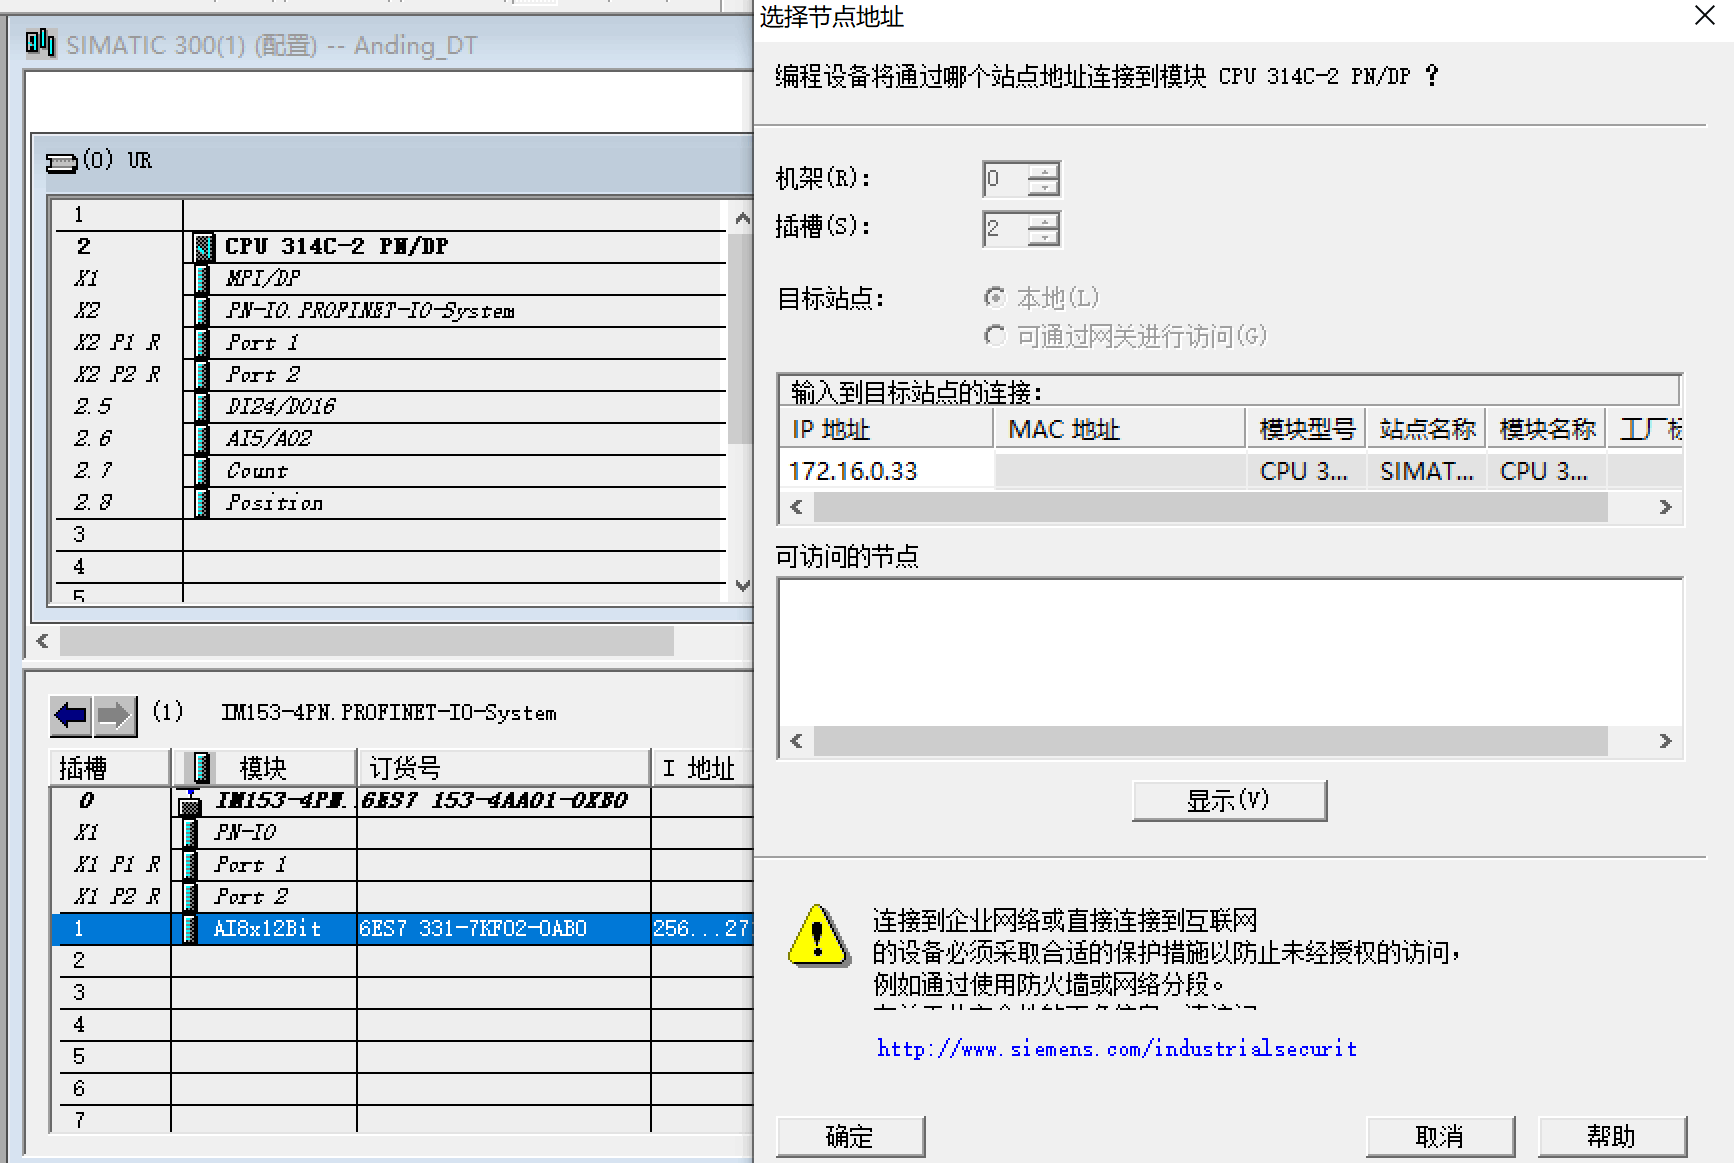Select the 6ES7 153-4AA01-0XB0 order cell

(504, 800)
